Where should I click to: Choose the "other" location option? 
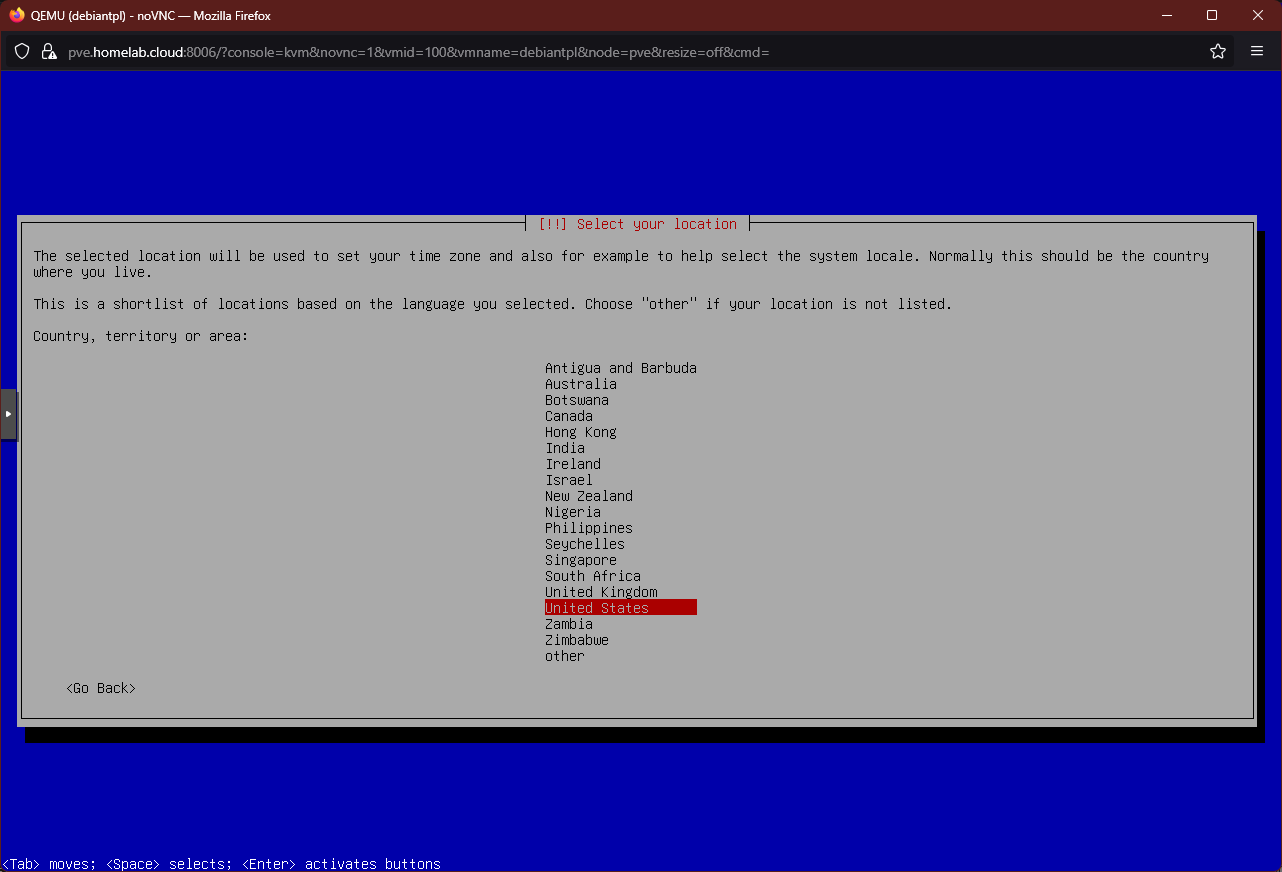pos(564,656)
